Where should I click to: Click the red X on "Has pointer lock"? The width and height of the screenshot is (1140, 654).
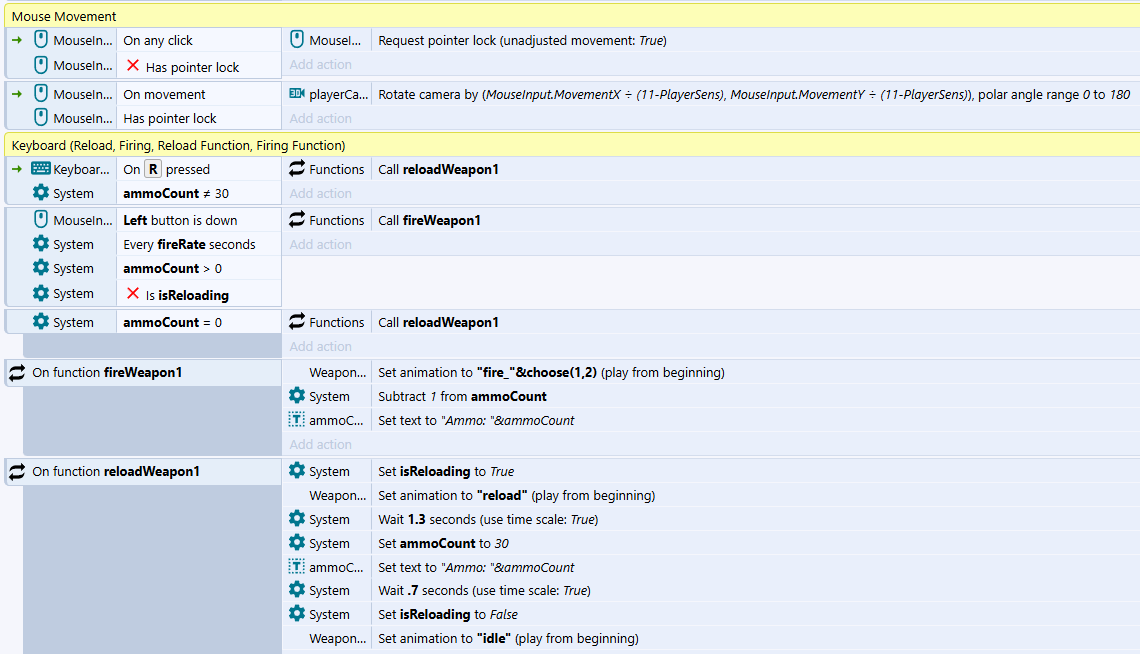pos(133,66)
